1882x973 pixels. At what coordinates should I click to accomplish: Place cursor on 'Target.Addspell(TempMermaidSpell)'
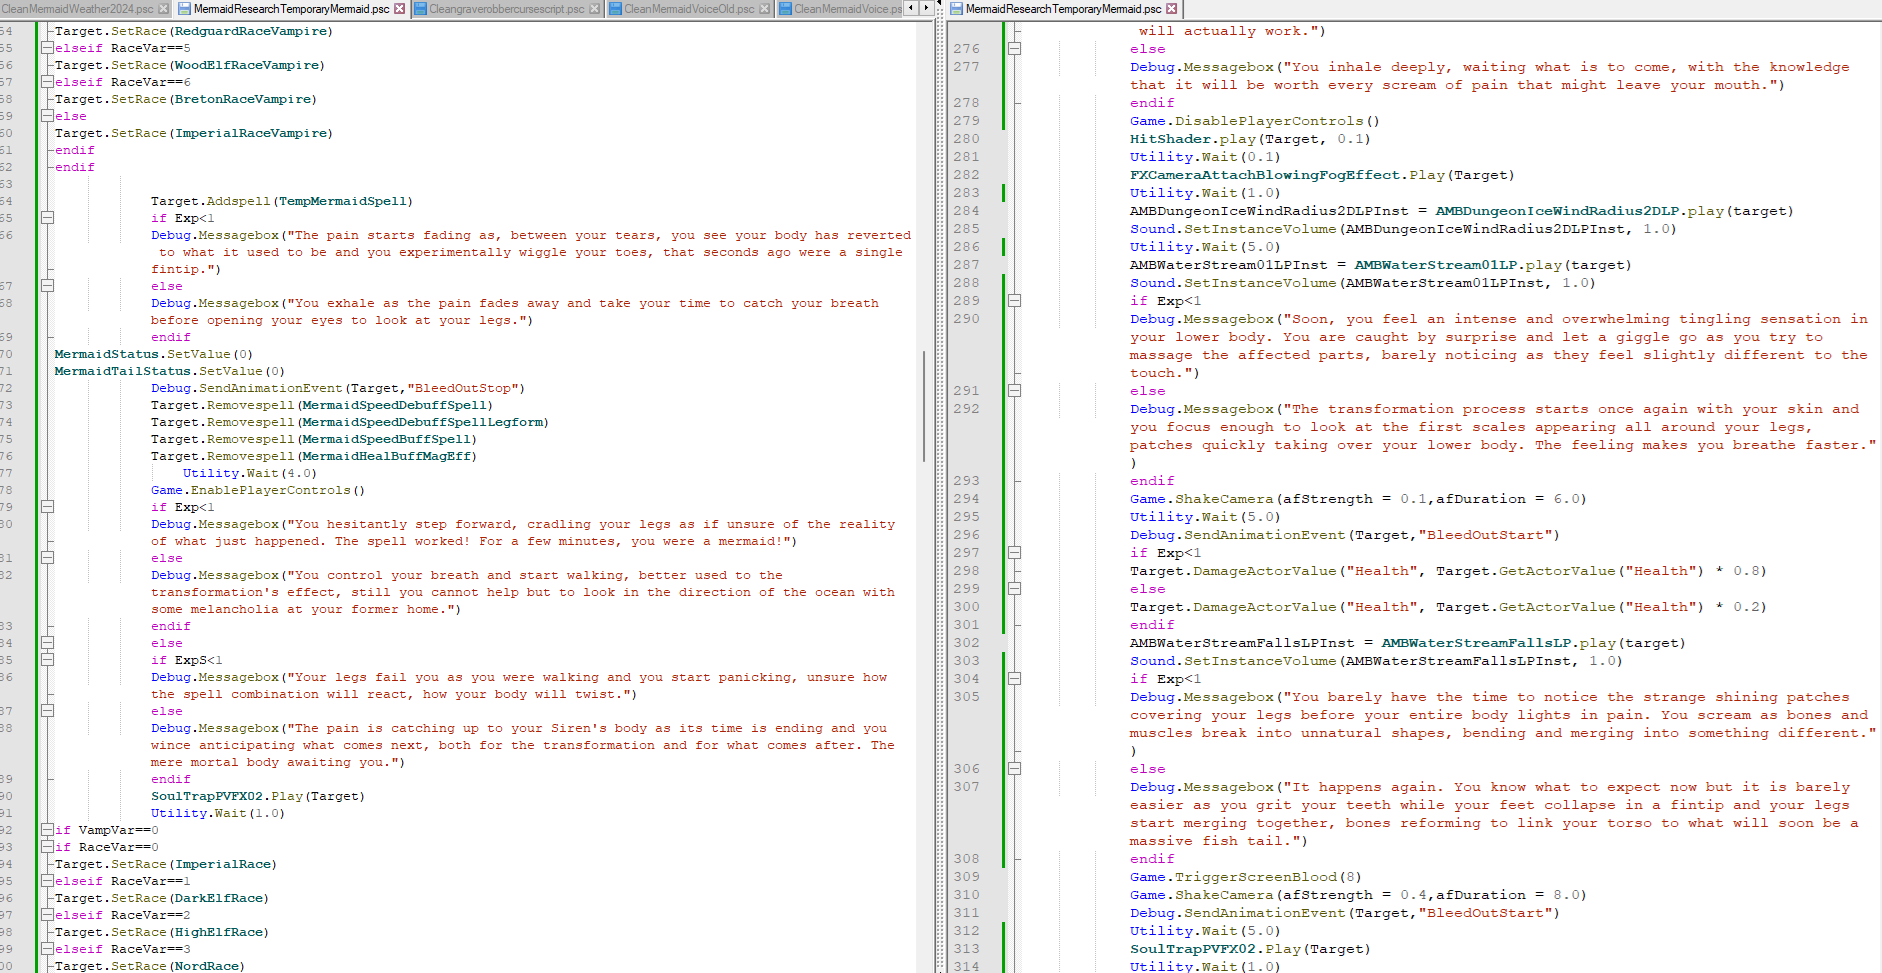click(282, 201)
